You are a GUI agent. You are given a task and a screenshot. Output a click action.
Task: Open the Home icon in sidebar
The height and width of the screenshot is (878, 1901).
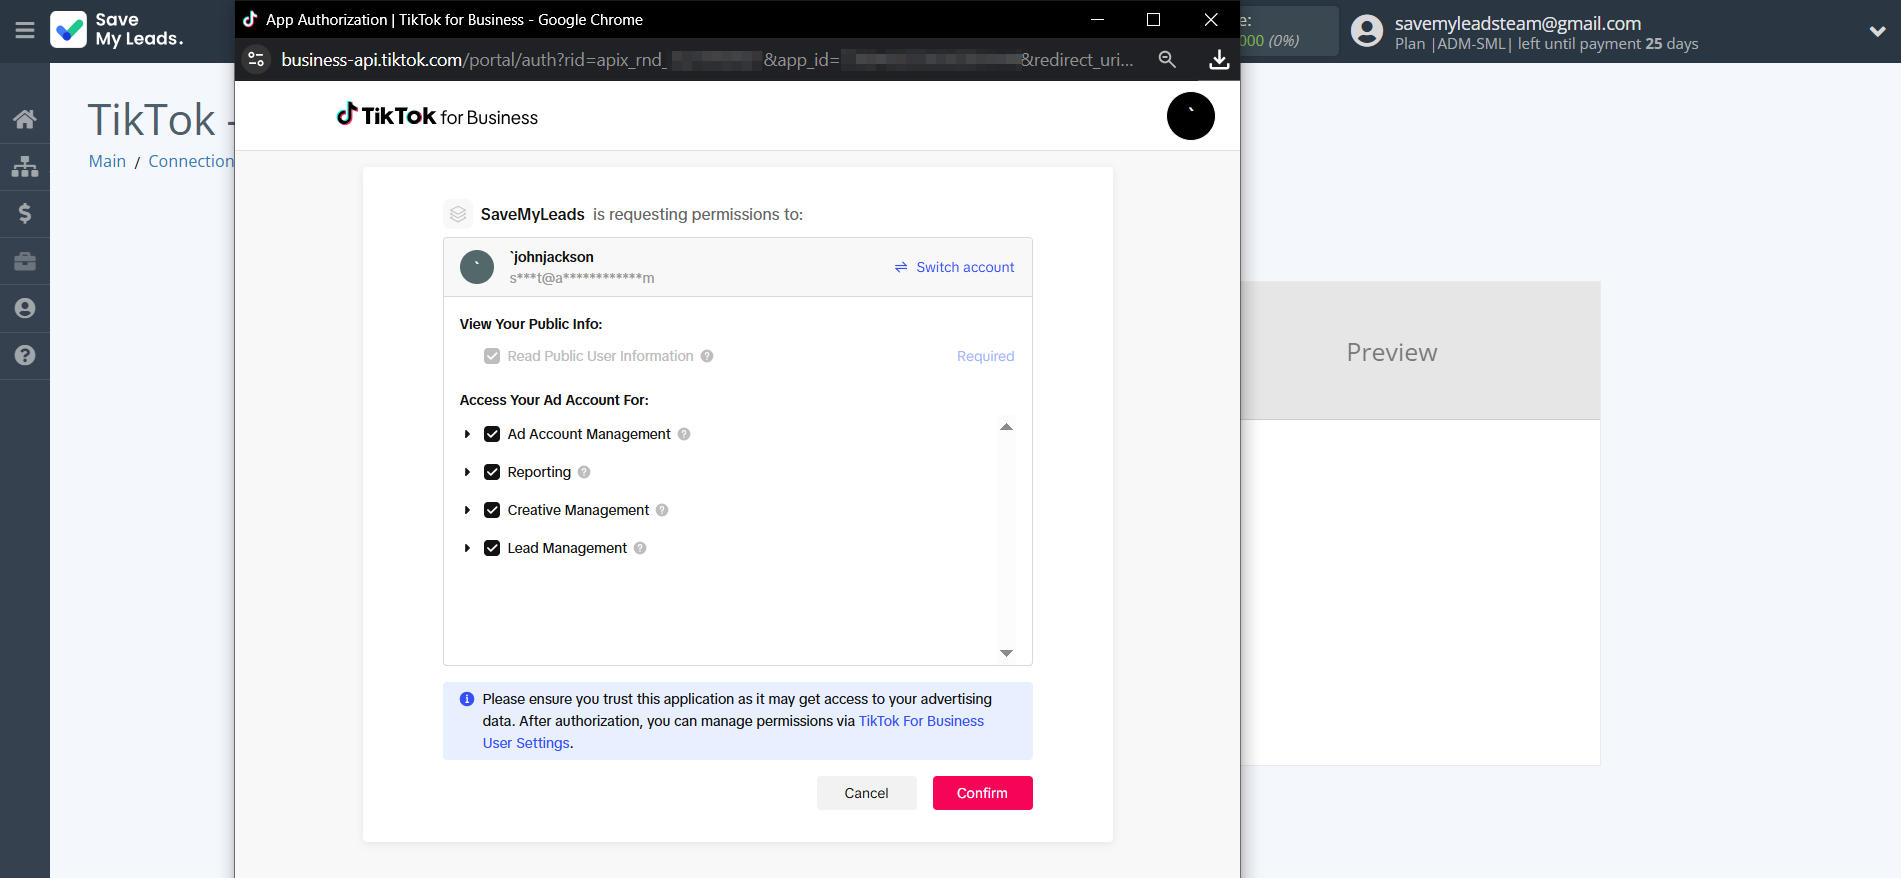pyautogui.click(x=25, y=120)
